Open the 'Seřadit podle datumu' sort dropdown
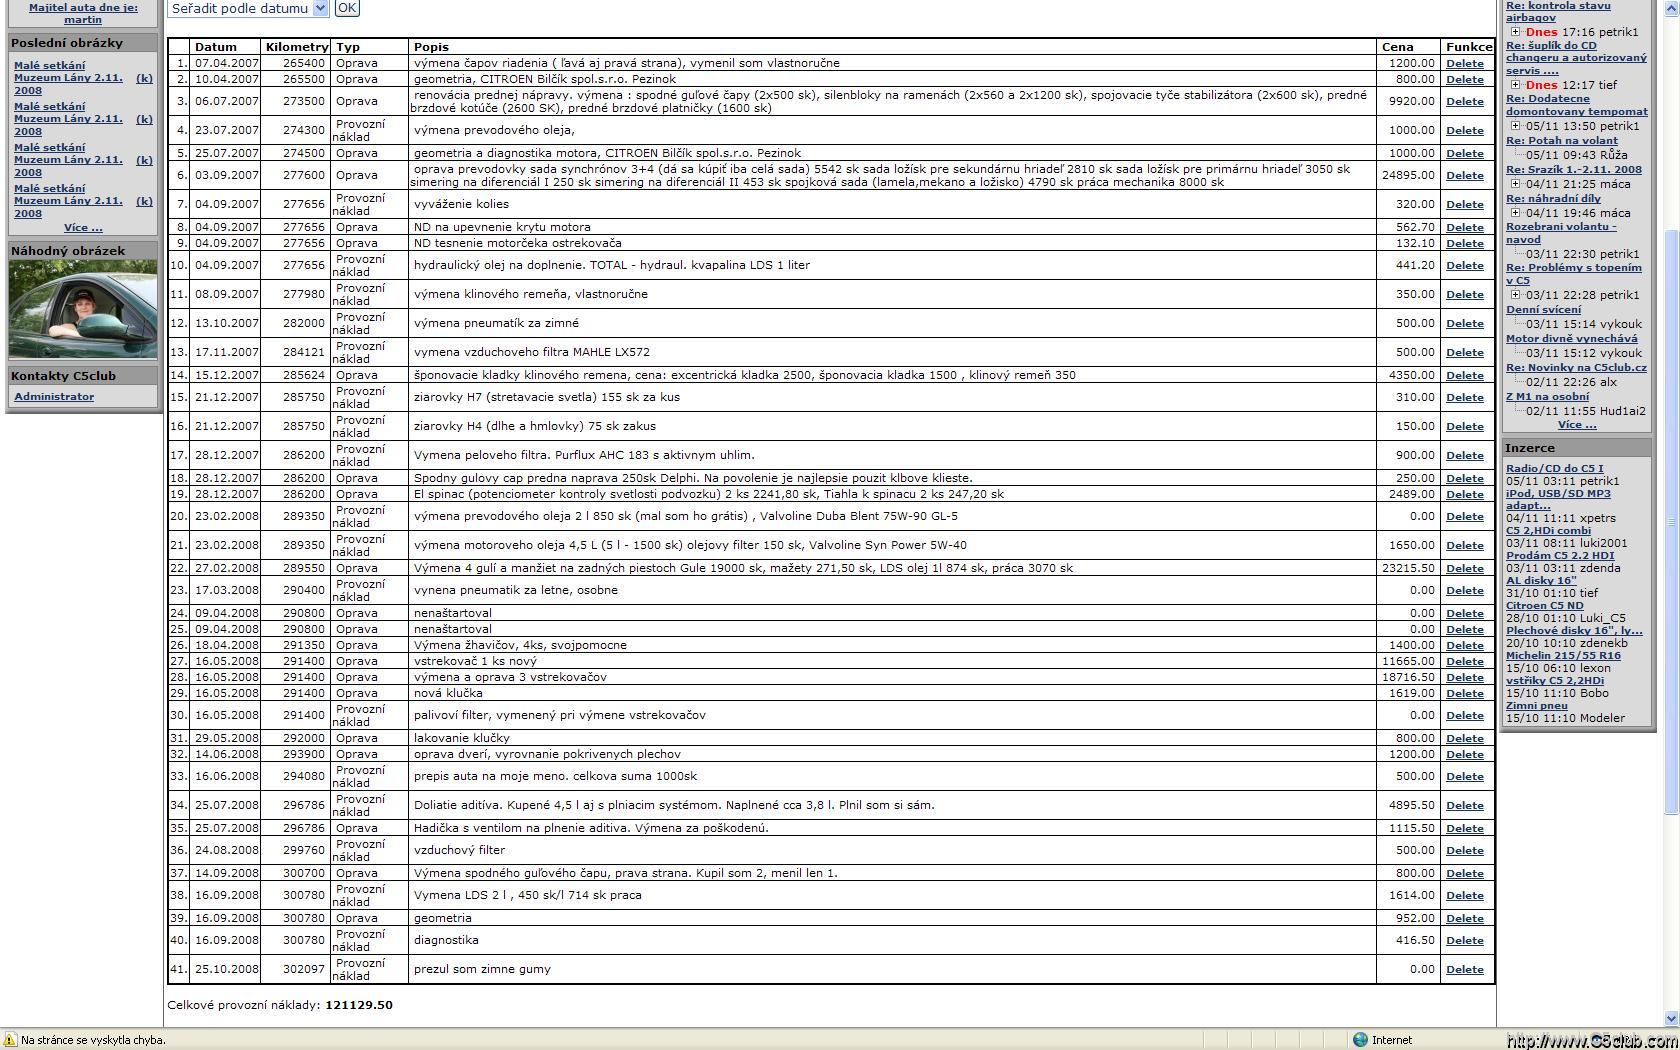Image resolution: width=1680 pixels, height=1050 pixels. [x=320, y=8]
